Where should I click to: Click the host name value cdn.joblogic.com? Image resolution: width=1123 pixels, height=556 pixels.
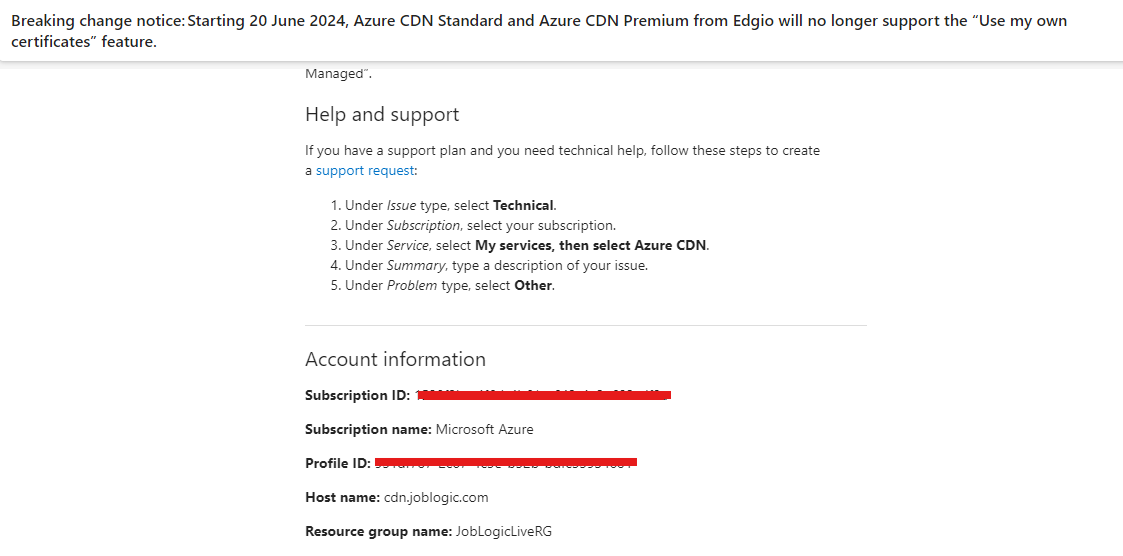click(x=436, y=497)
